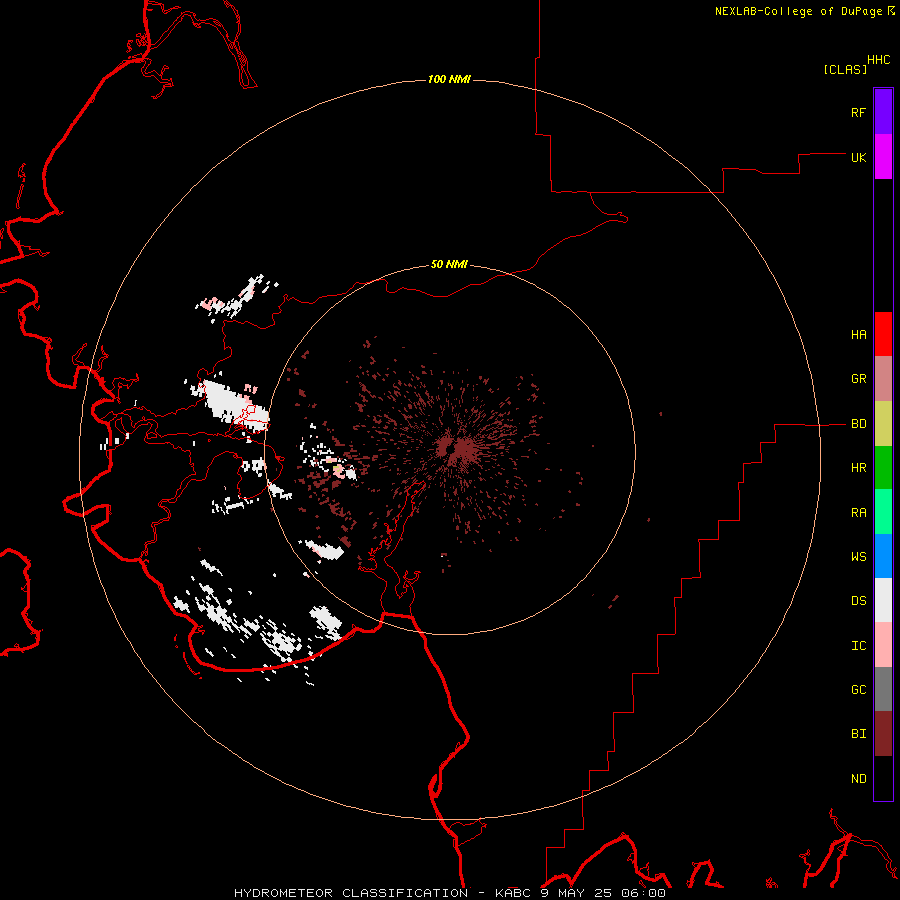Viewport: 900px width, 900px height.
Task: Click the HHC product label
Action: pos(879,60)
